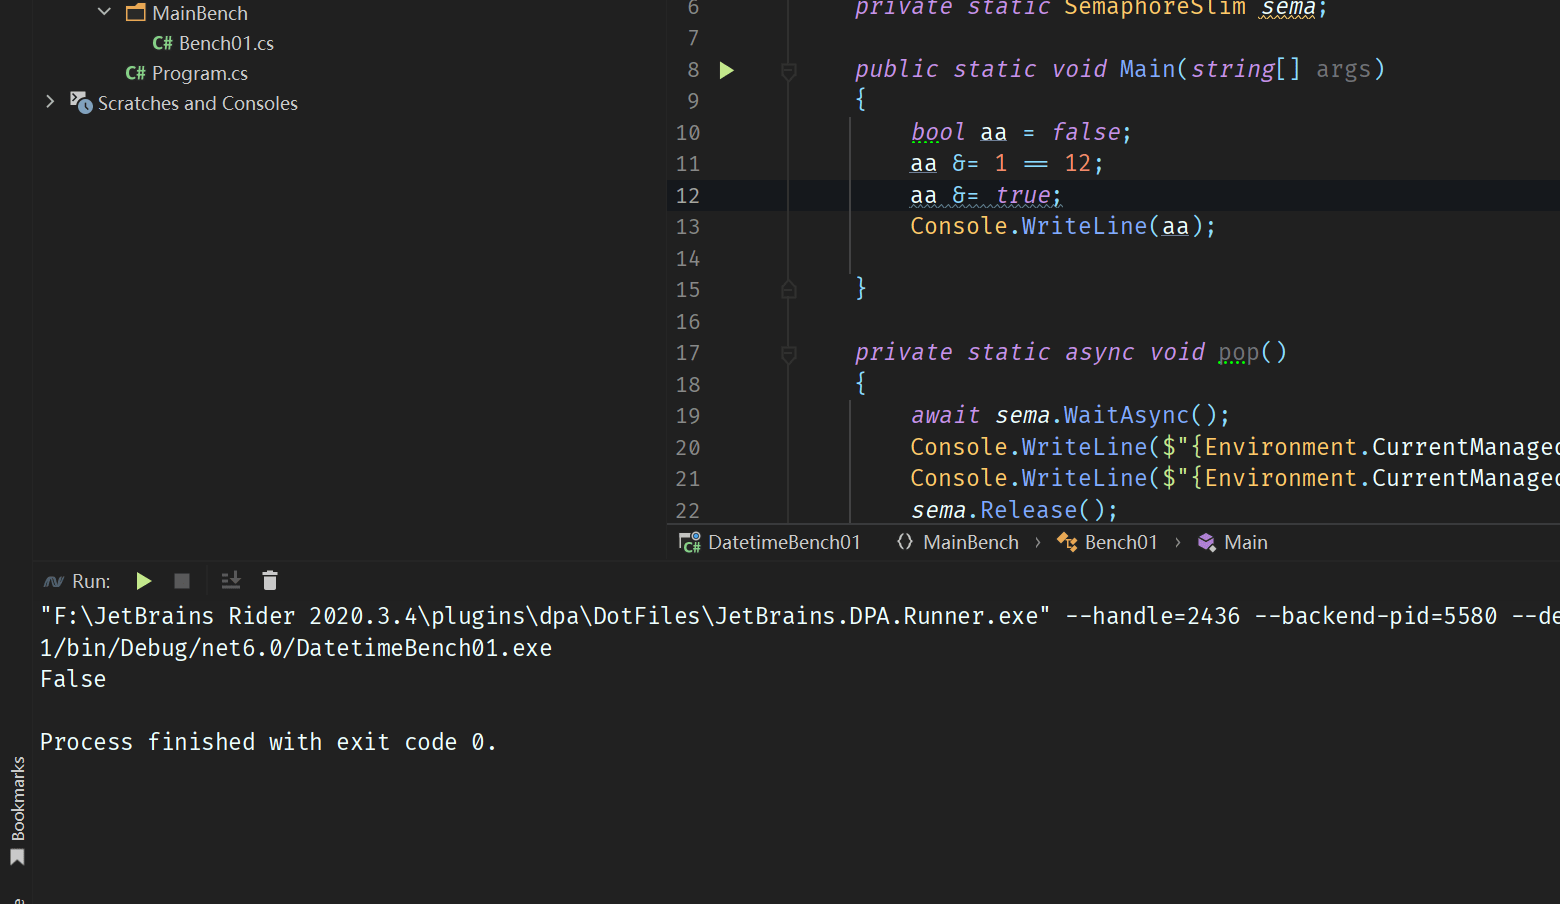Image resolution: width=1560 pixels, height=904 pixels.
Task: Rerun the program with the green Run arrow
Action: point(143,580)
